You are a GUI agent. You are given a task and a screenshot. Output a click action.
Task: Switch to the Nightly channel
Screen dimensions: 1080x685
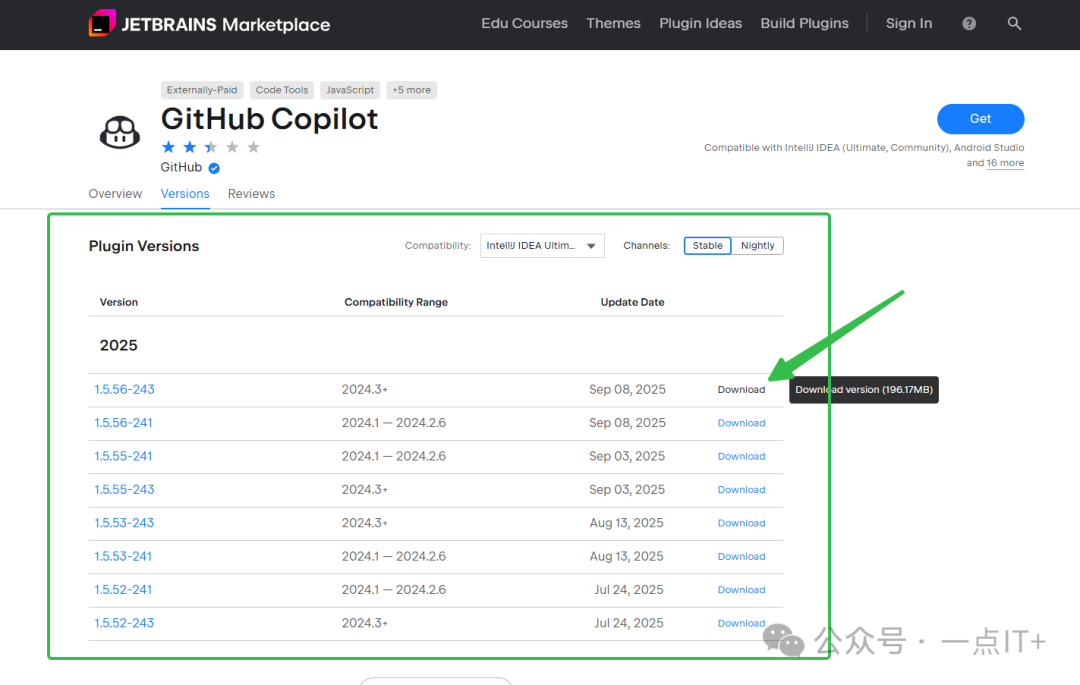758,246
